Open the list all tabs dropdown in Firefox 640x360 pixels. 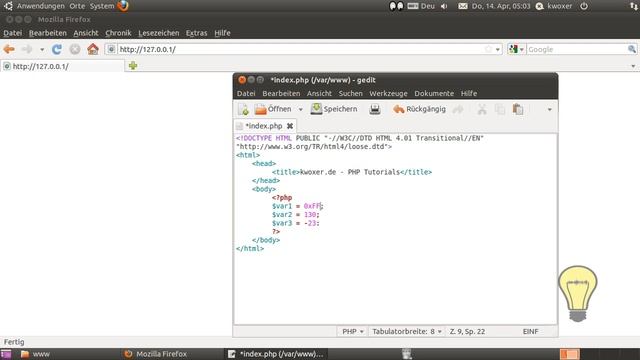(x=633, y=66)
